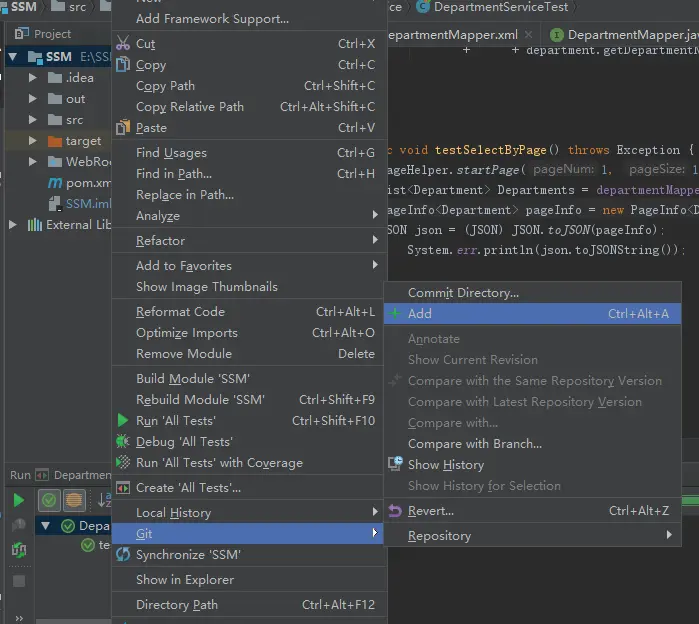Choose Show in Explorer
The height and width of the screenshot is (624, 699).
[x=247, y=579]
